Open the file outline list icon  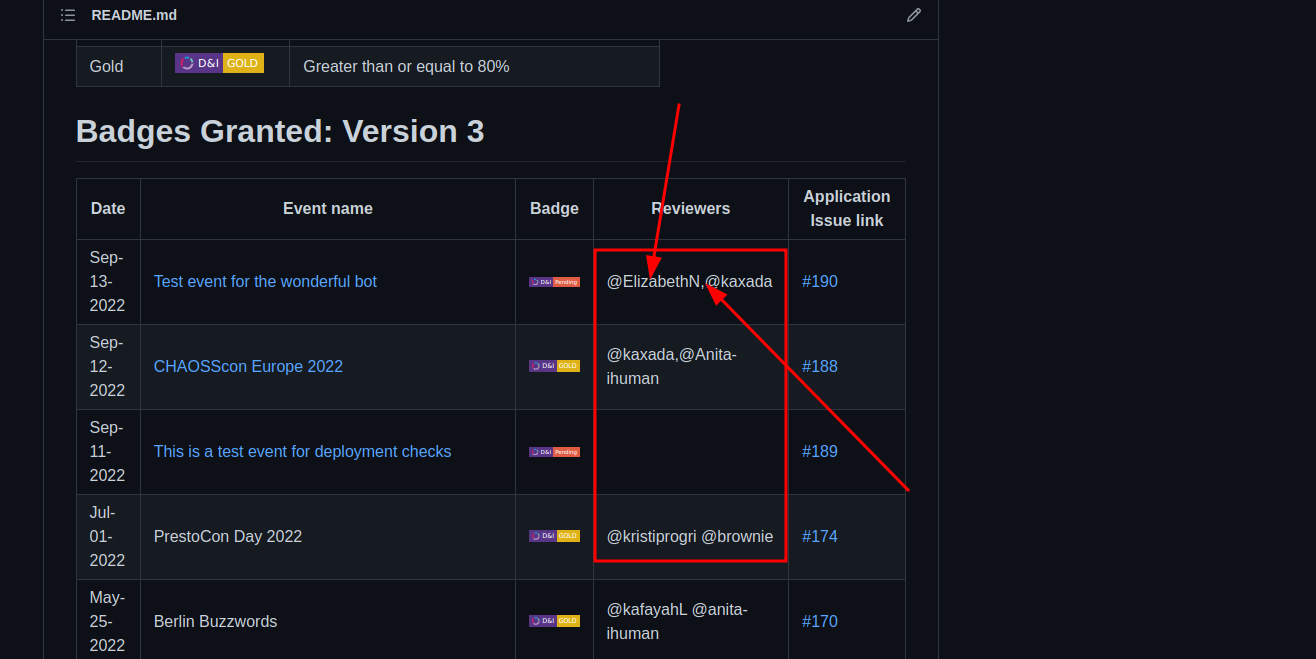[x=67, y=15]
